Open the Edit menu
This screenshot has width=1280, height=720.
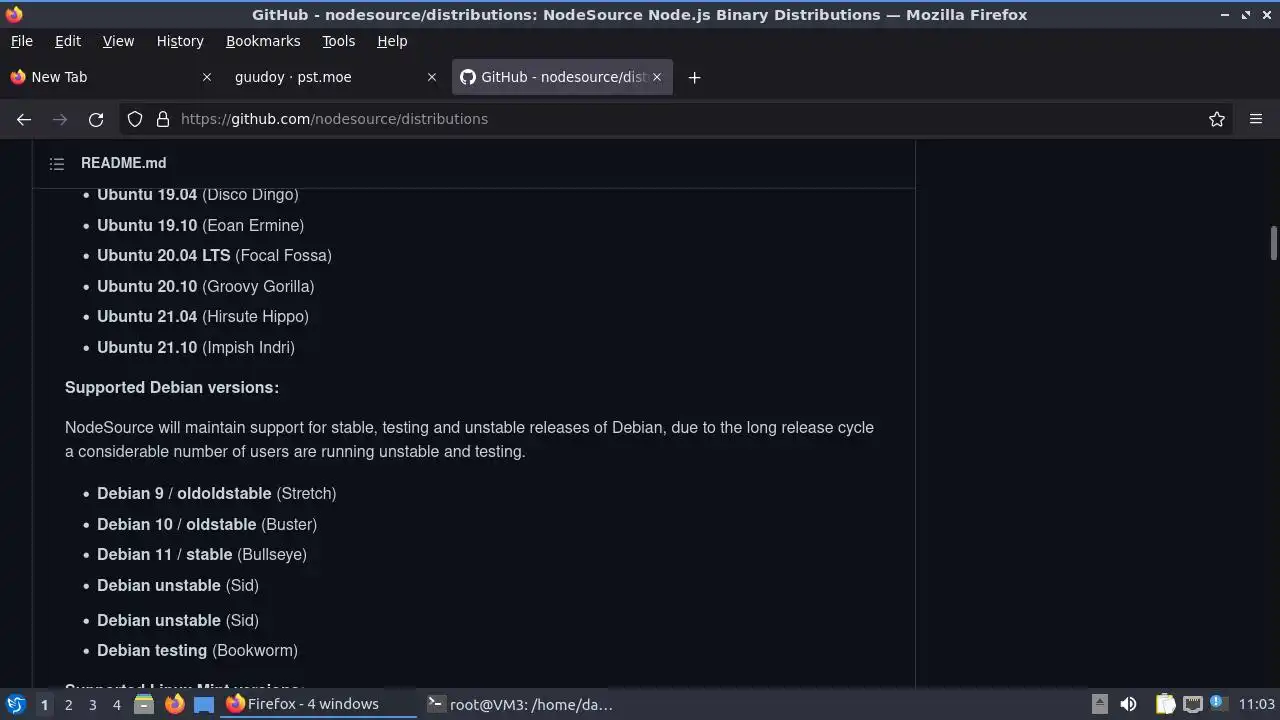point(68,41)
